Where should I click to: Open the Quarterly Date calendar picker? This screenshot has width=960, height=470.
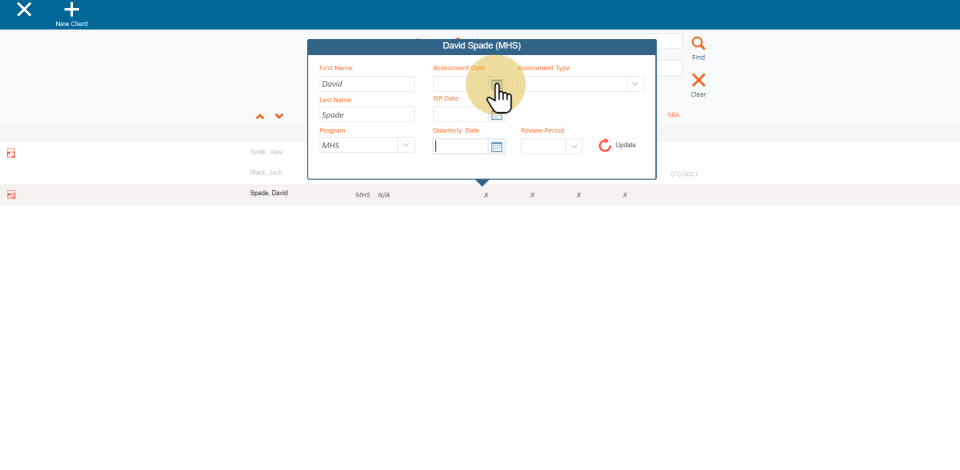point(496,146)
